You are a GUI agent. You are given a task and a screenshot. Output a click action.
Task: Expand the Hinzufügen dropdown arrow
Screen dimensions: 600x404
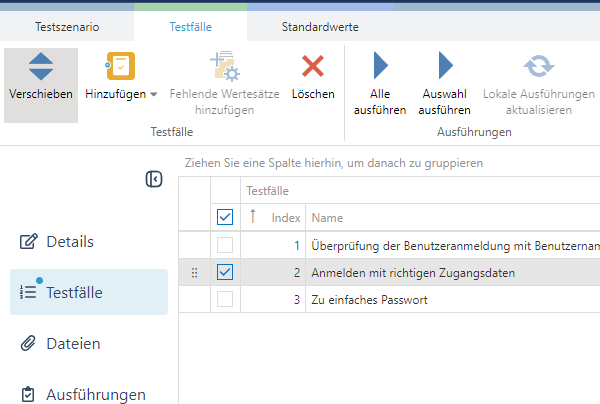[154, 95]
